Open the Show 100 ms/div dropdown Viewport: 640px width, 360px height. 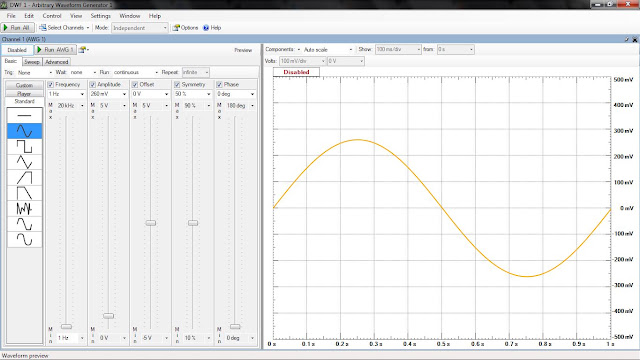point(398,49)
